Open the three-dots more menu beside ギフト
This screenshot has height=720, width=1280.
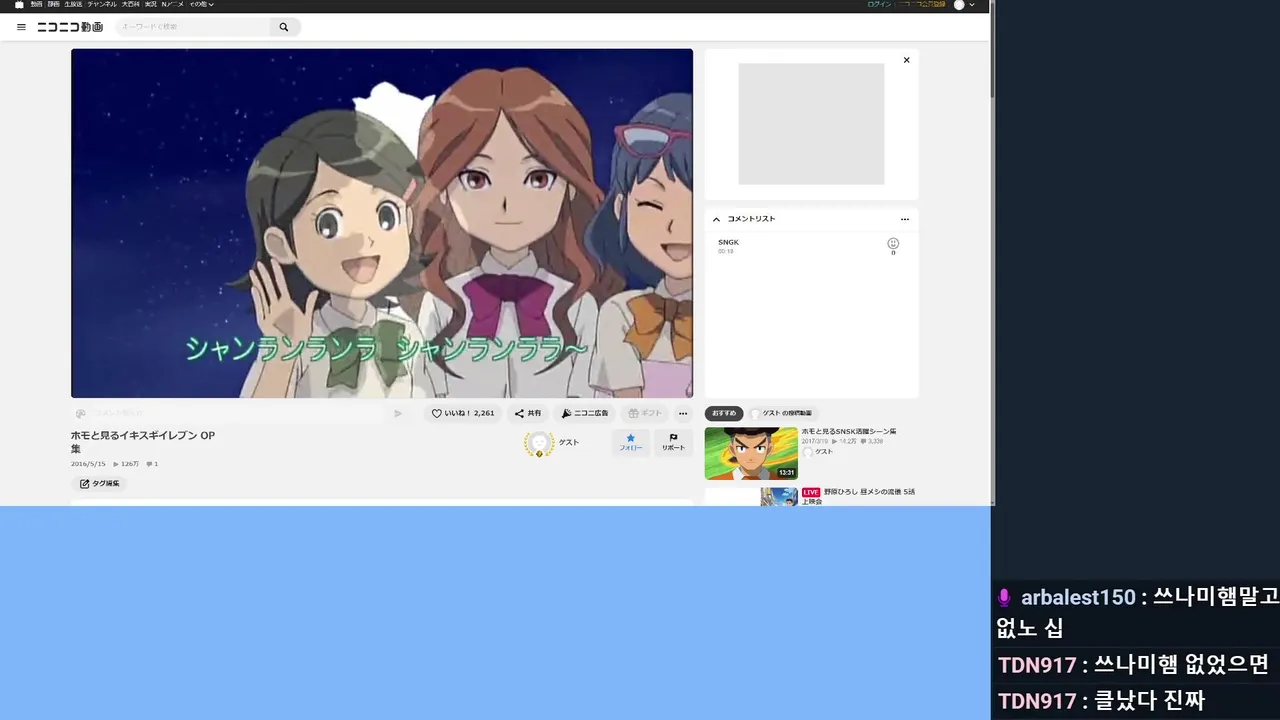click(683, 413)
